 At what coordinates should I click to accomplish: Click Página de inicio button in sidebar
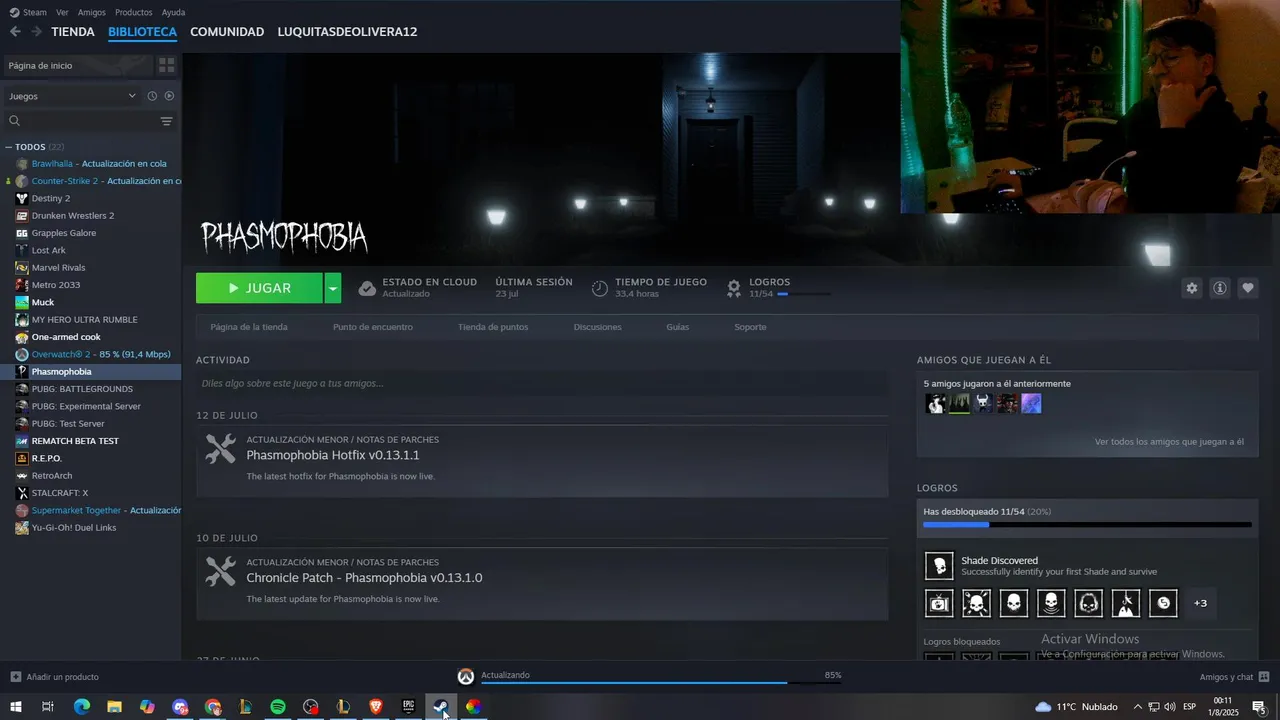[78, 65]
